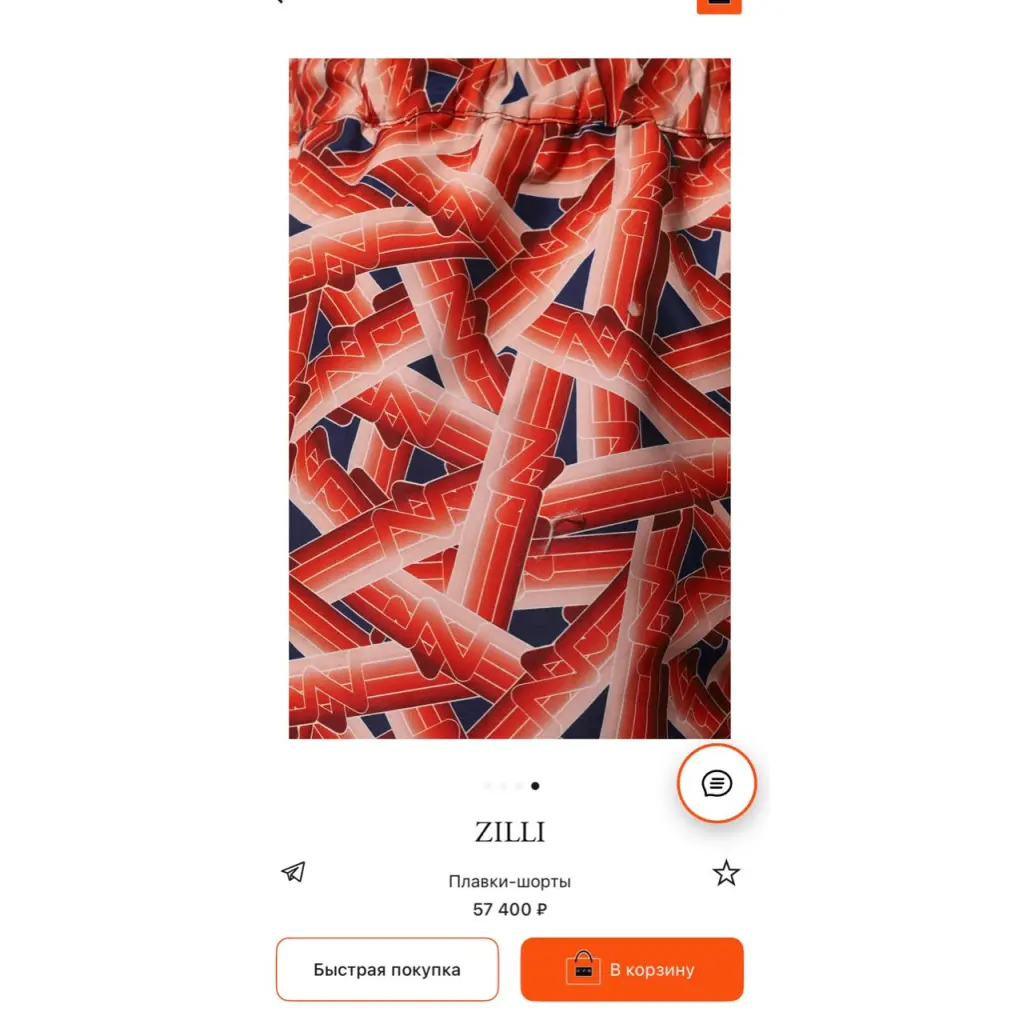Switch to the first gallery dot

click(x=487, y=786)
